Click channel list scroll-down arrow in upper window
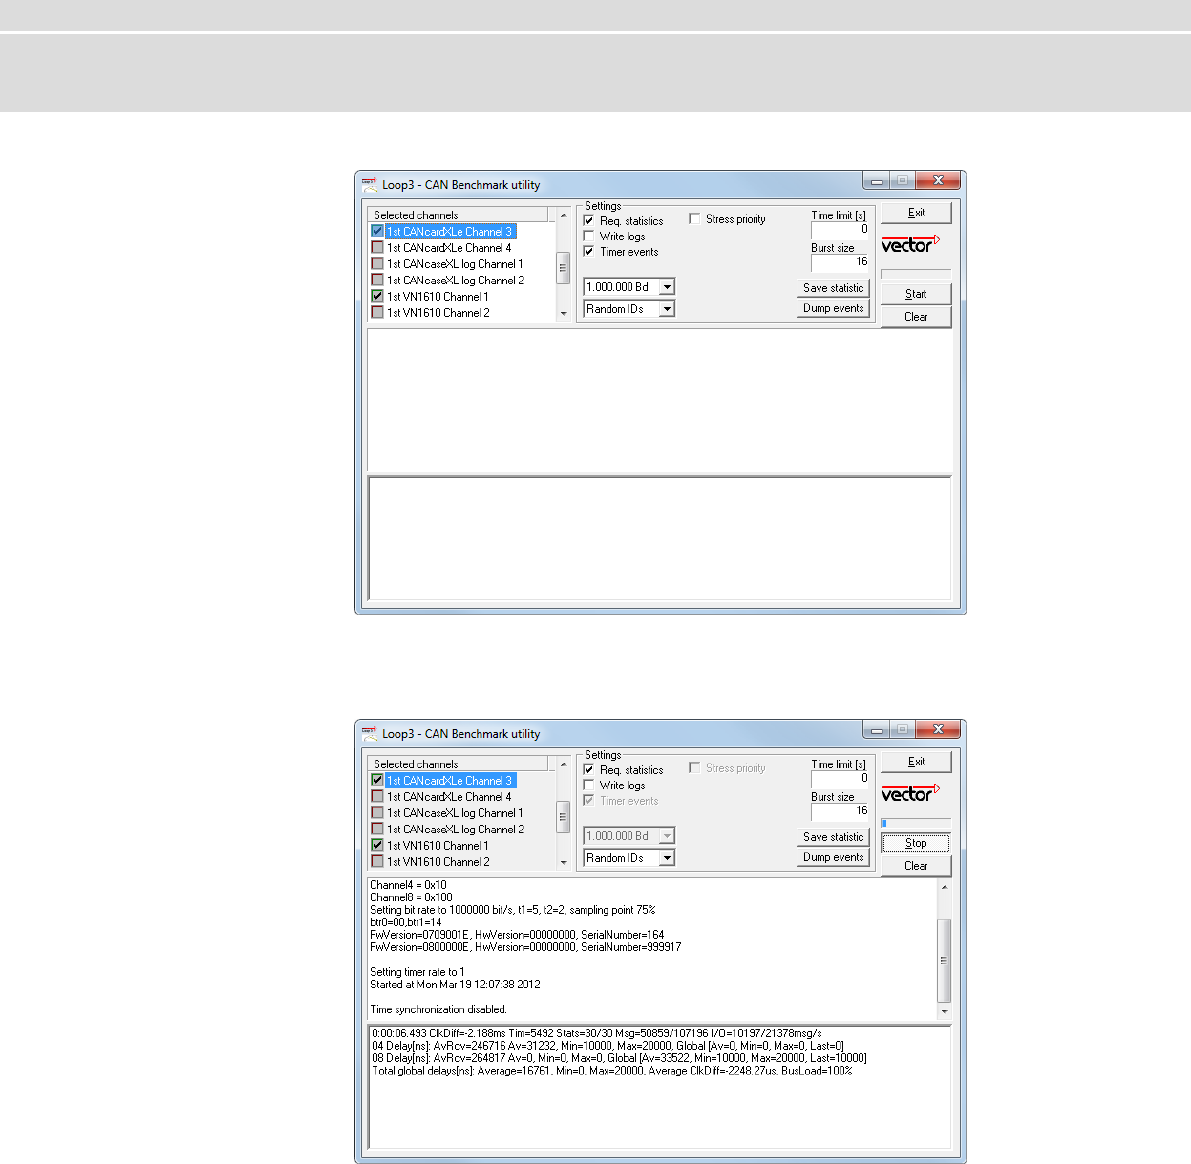Image resolution: width=1191 pixels, height=1164 pixels. [564, 314]
